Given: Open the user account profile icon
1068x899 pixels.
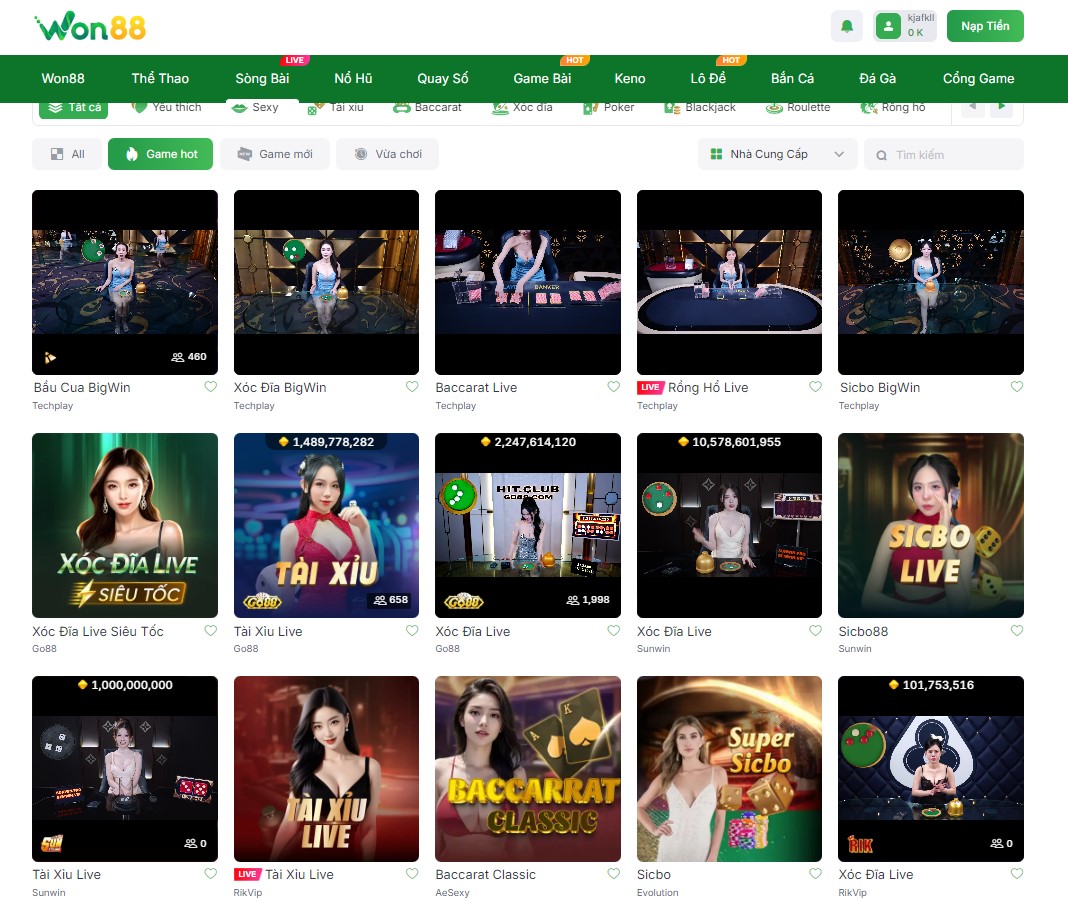Looking at the screenshot, I should pos(888,26).
